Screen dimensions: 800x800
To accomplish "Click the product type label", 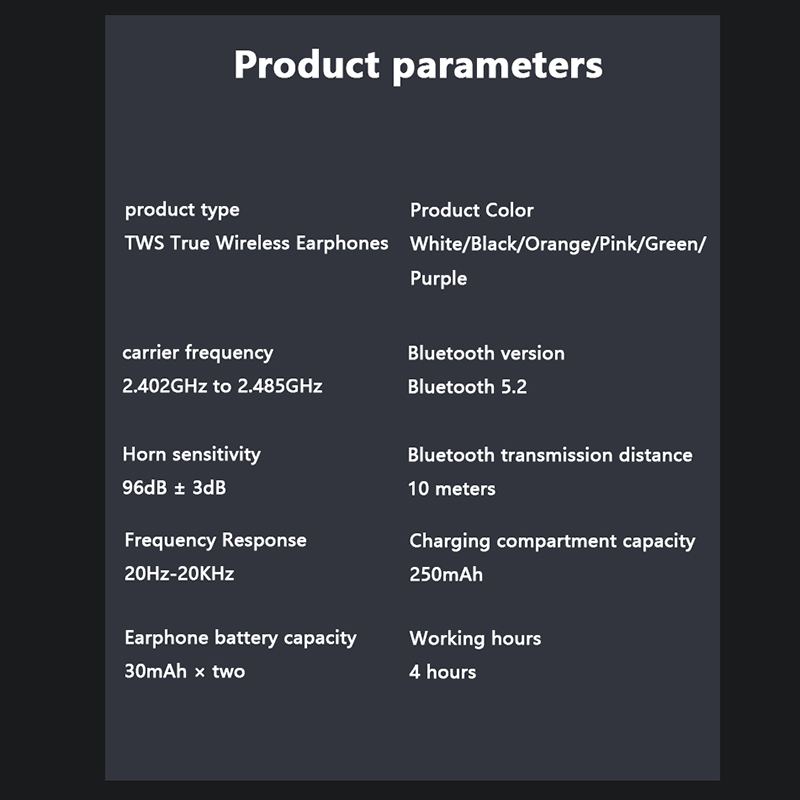I will point(182,210).
